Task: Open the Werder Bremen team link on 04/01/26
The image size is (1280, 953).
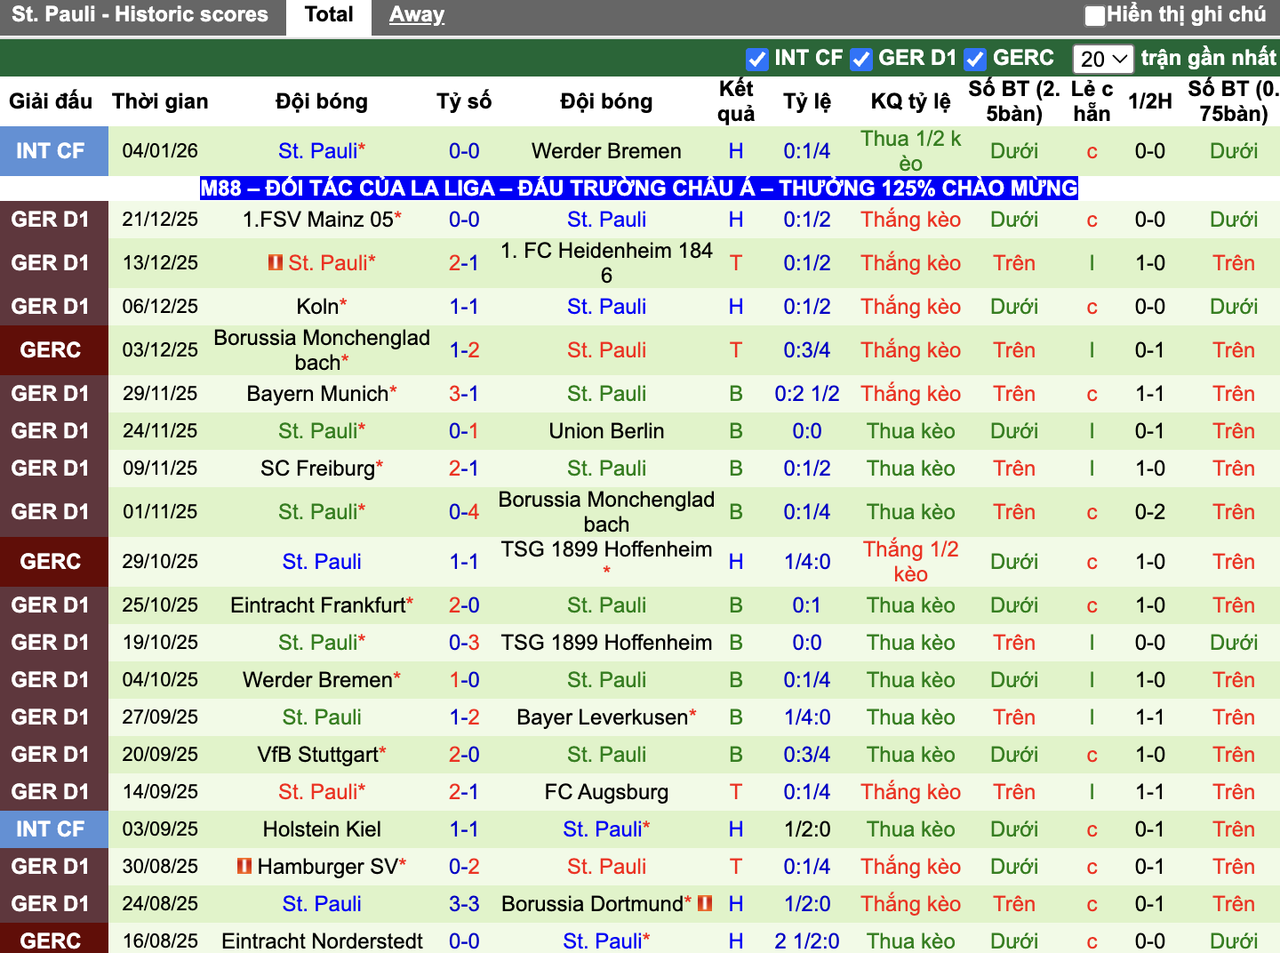Action: point(606,151)
